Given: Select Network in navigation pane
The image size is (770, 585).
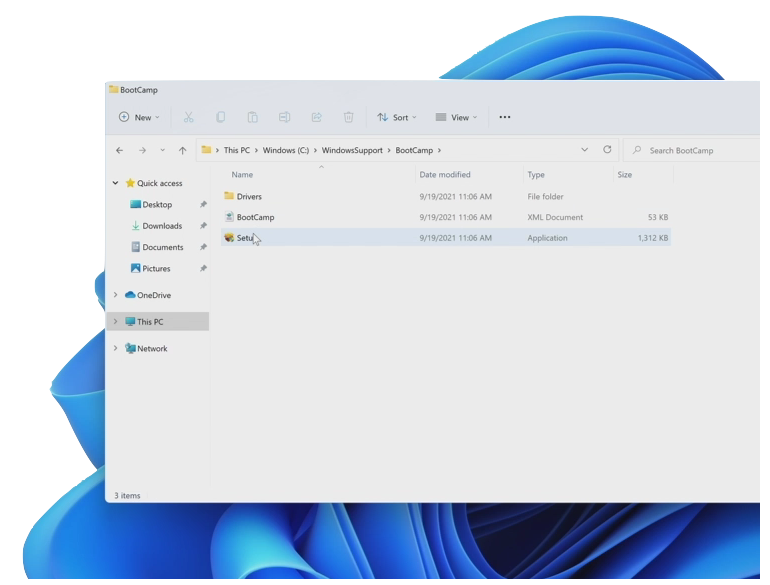Looking at the screenshot, I should [152, 348].
